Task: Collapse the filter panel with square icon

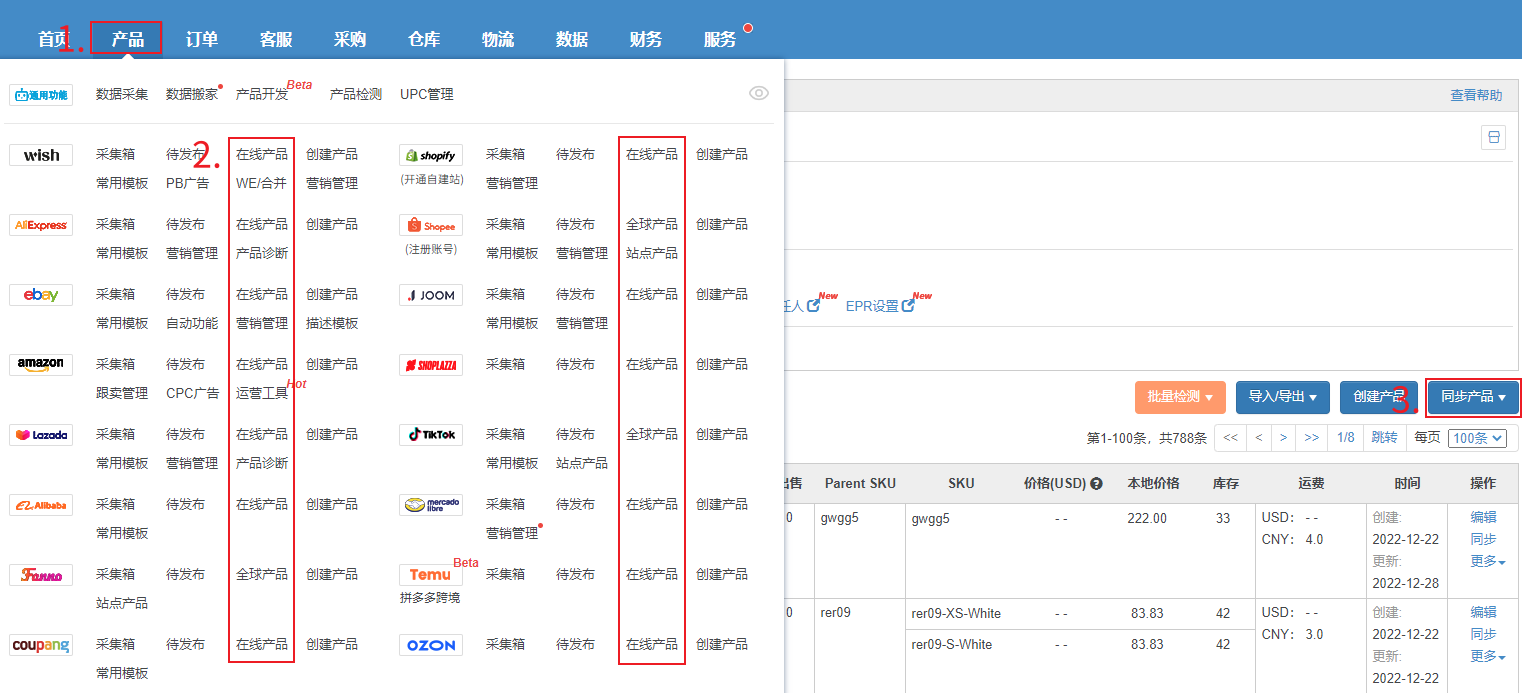Action: (x=1493, y=138)
